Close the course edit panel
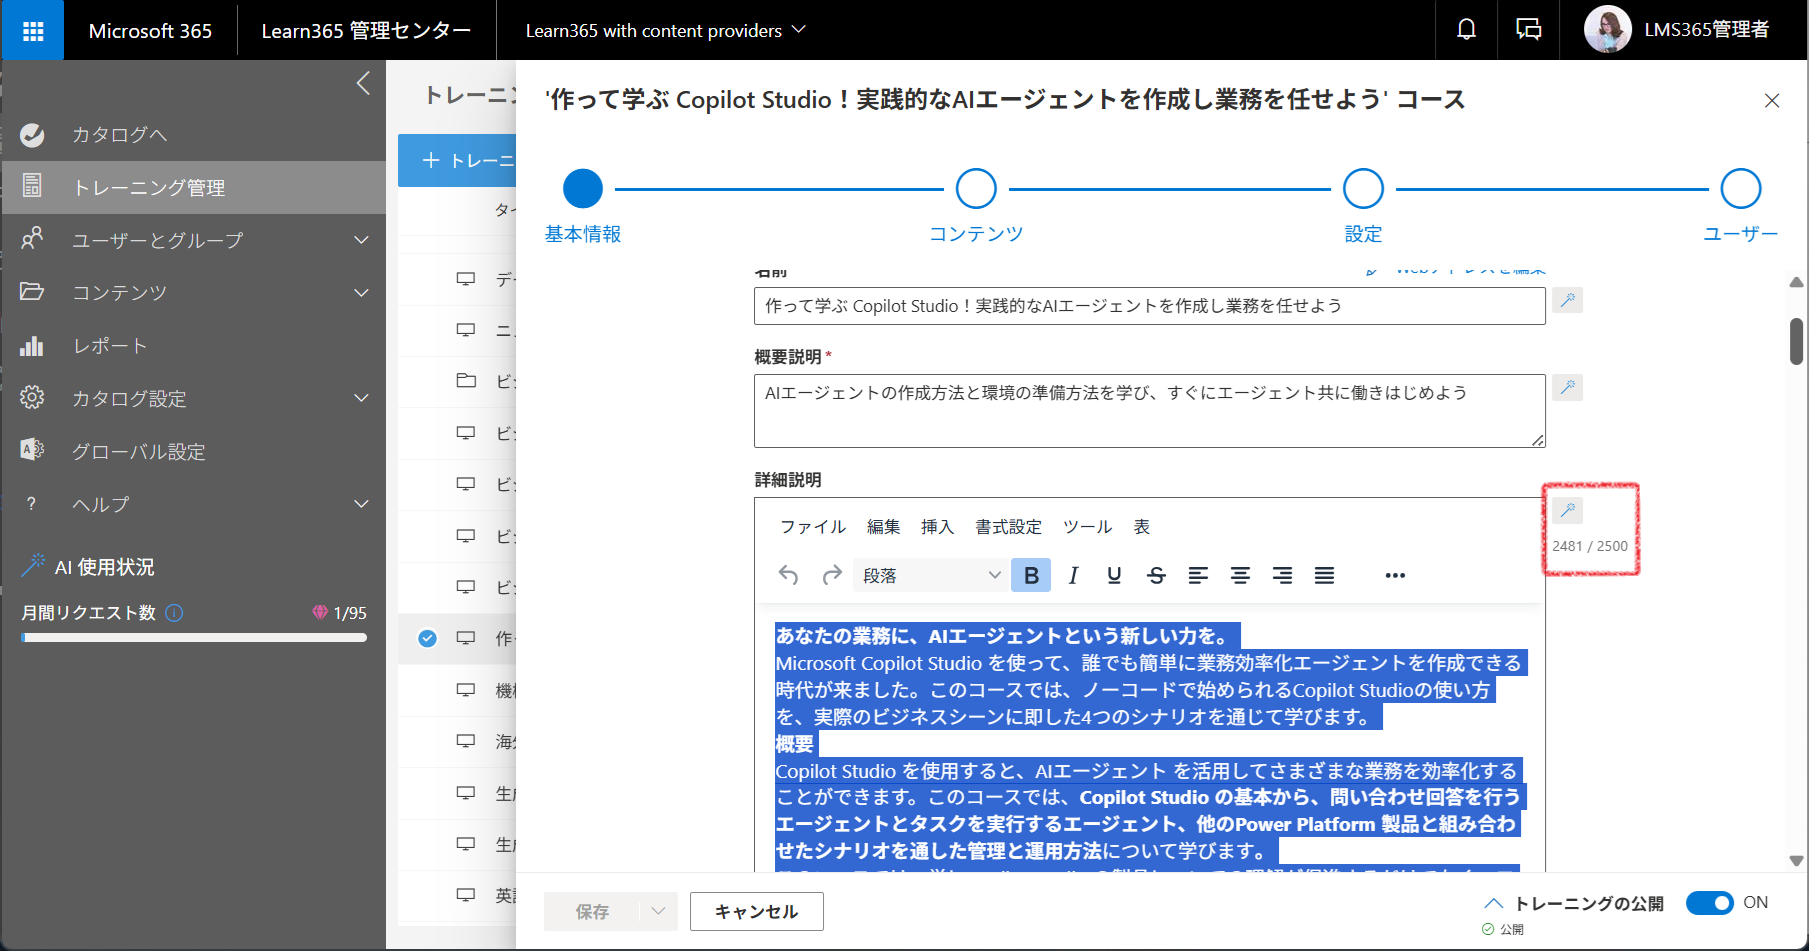This screenshot has height=951, width=1809. pos(1772,100)
